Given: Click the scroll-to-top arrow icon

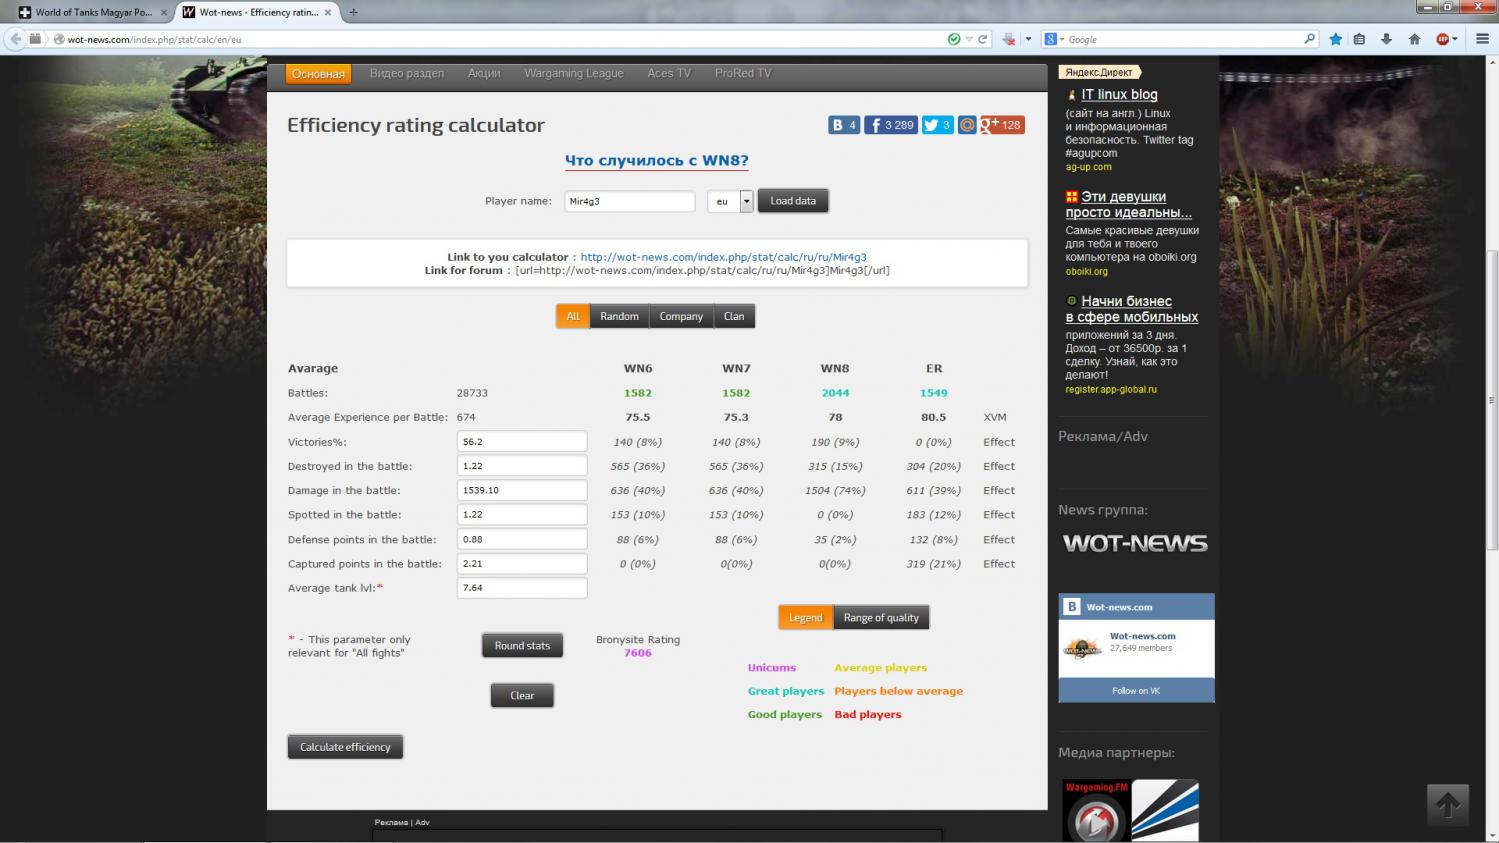Looking at the screenshot, I should tap(1447, 805).
